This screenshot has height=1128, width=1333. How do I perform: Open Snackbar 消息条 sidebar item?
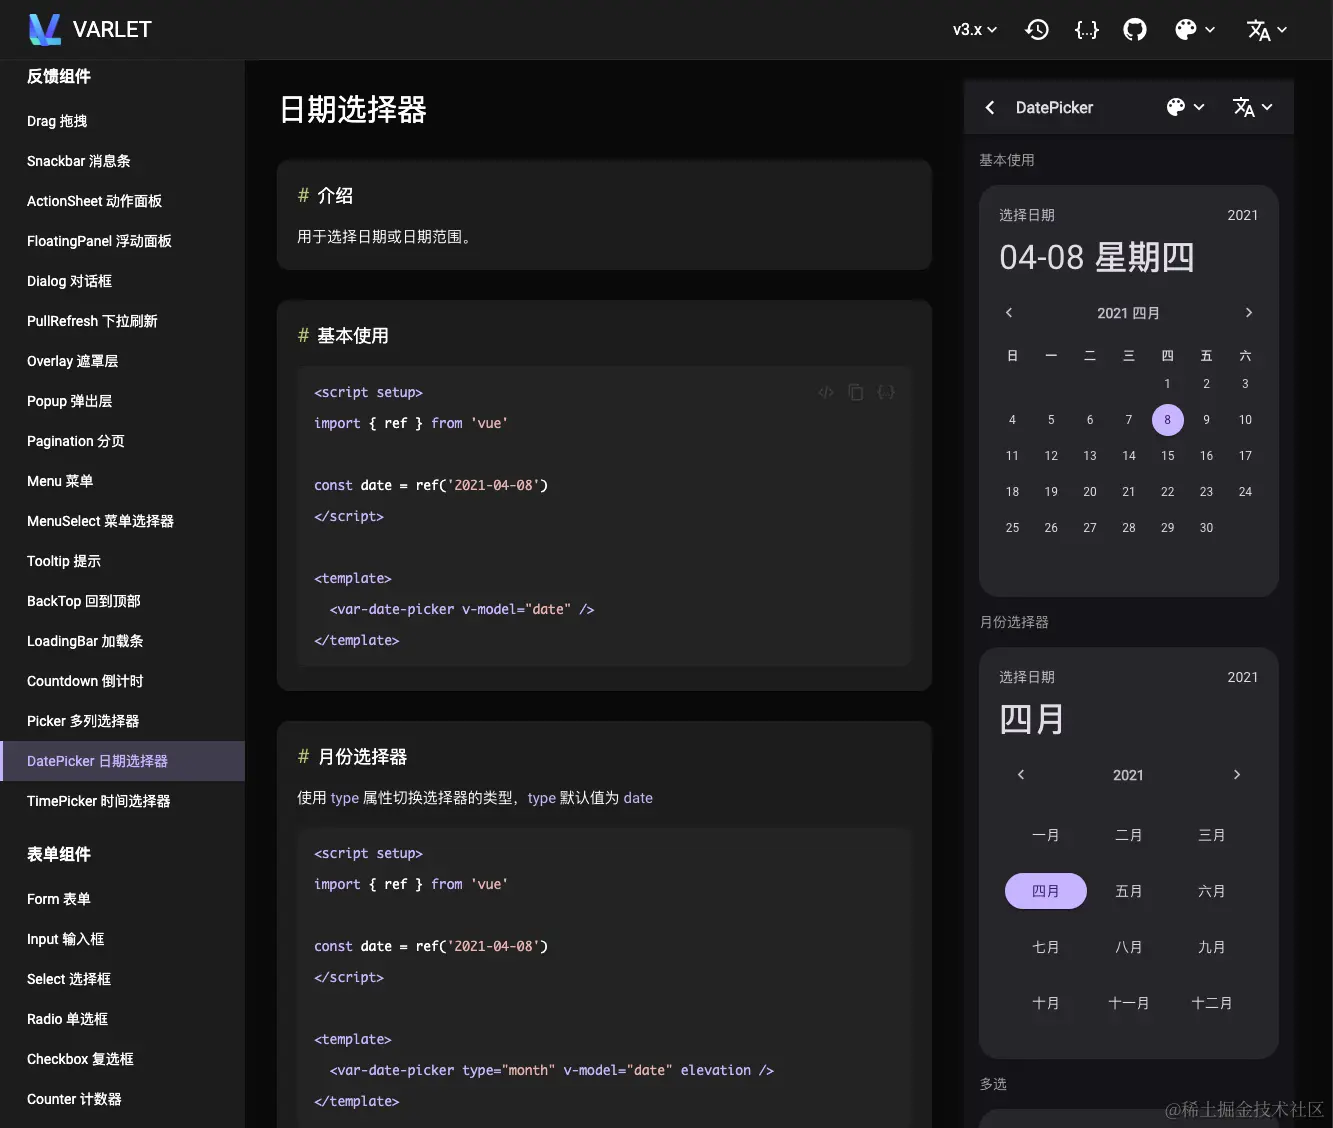pyautogui.click(x=122, y=161)
